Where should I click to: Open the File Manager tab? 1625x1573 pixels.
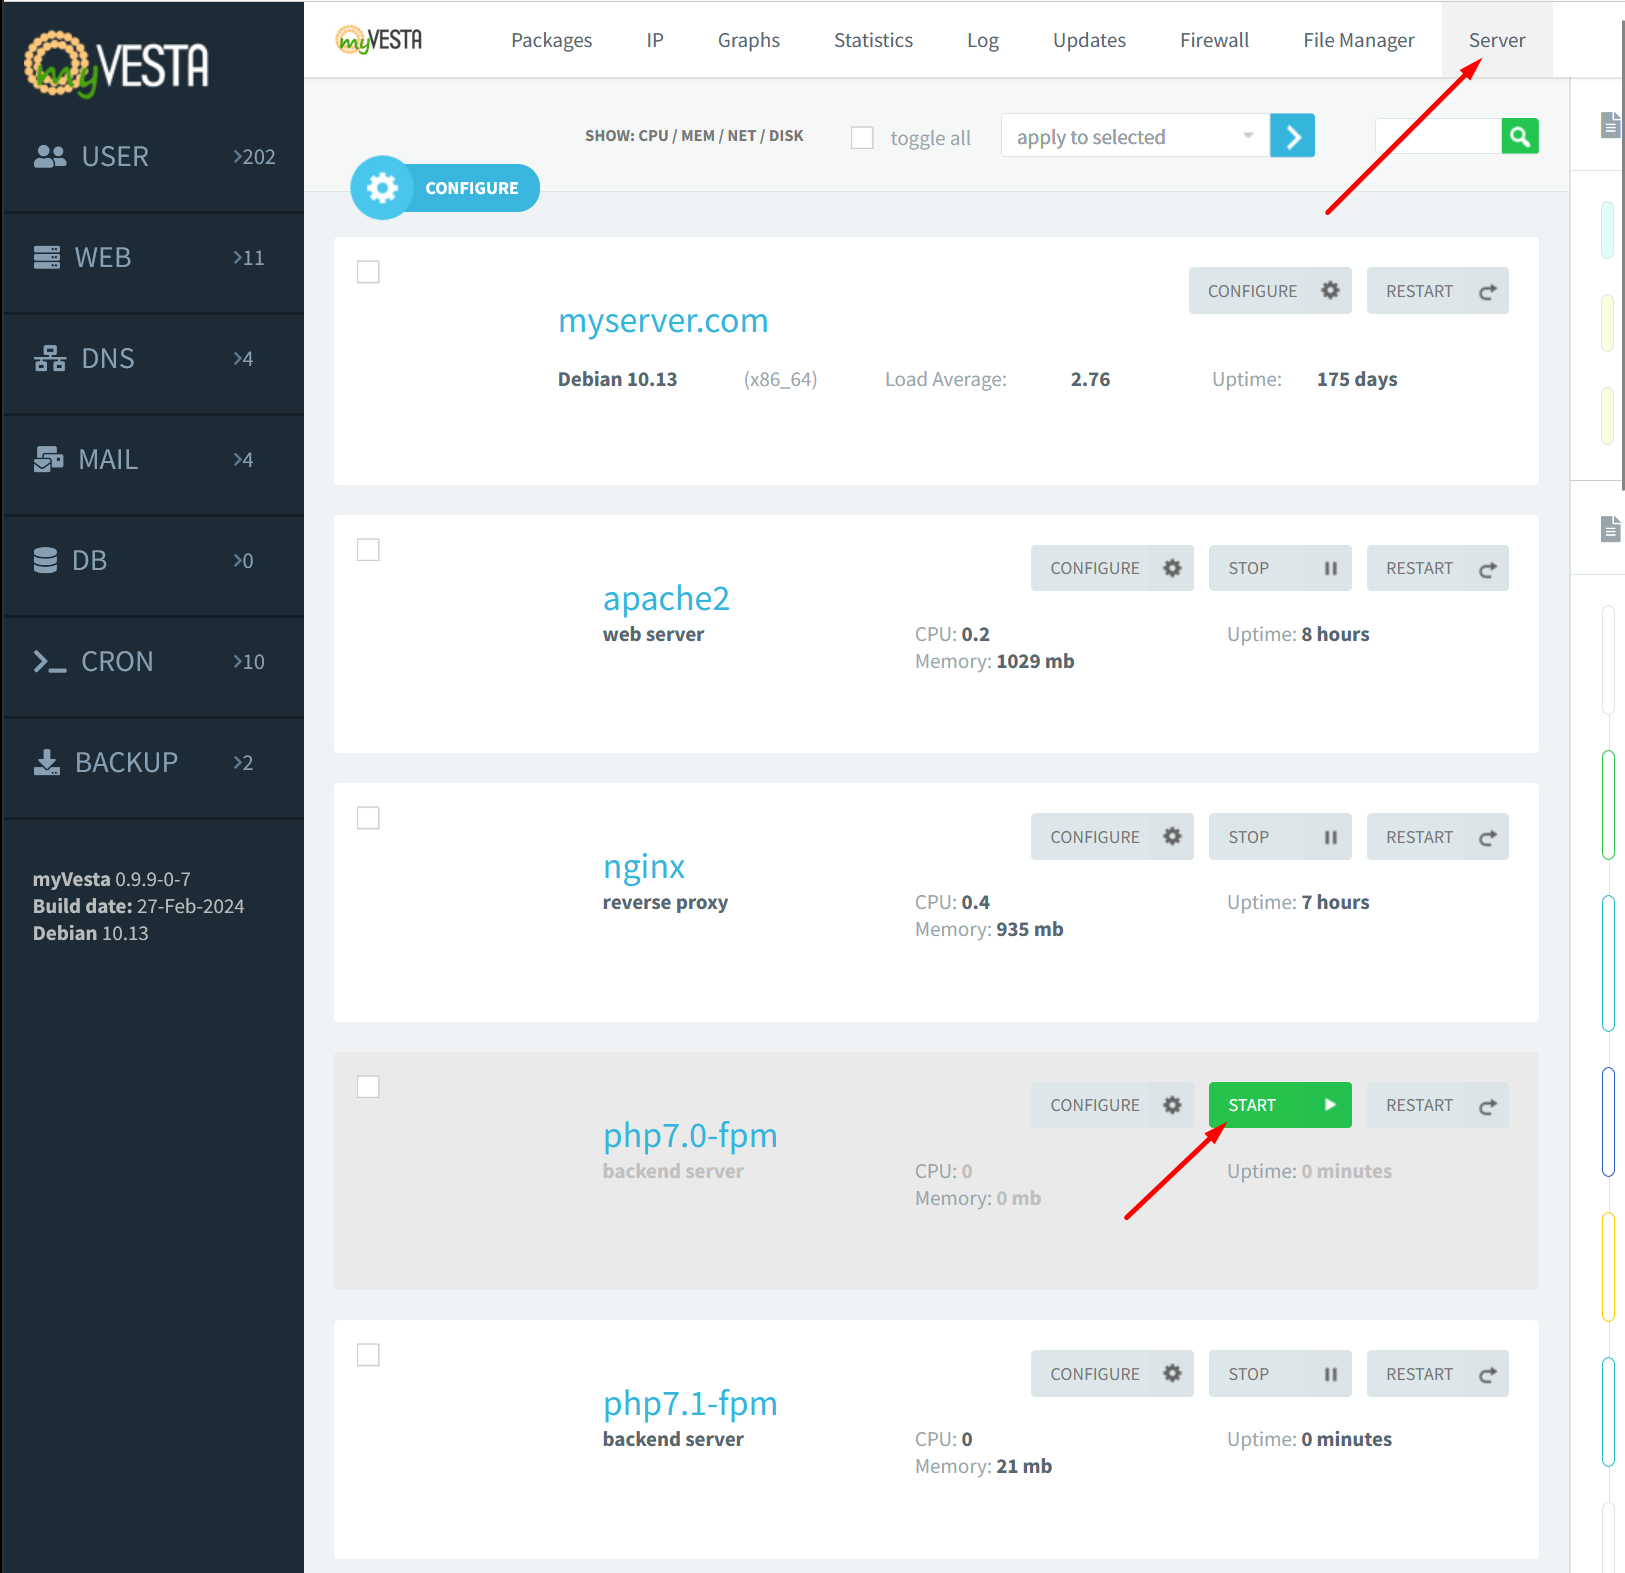[1359, 40]
